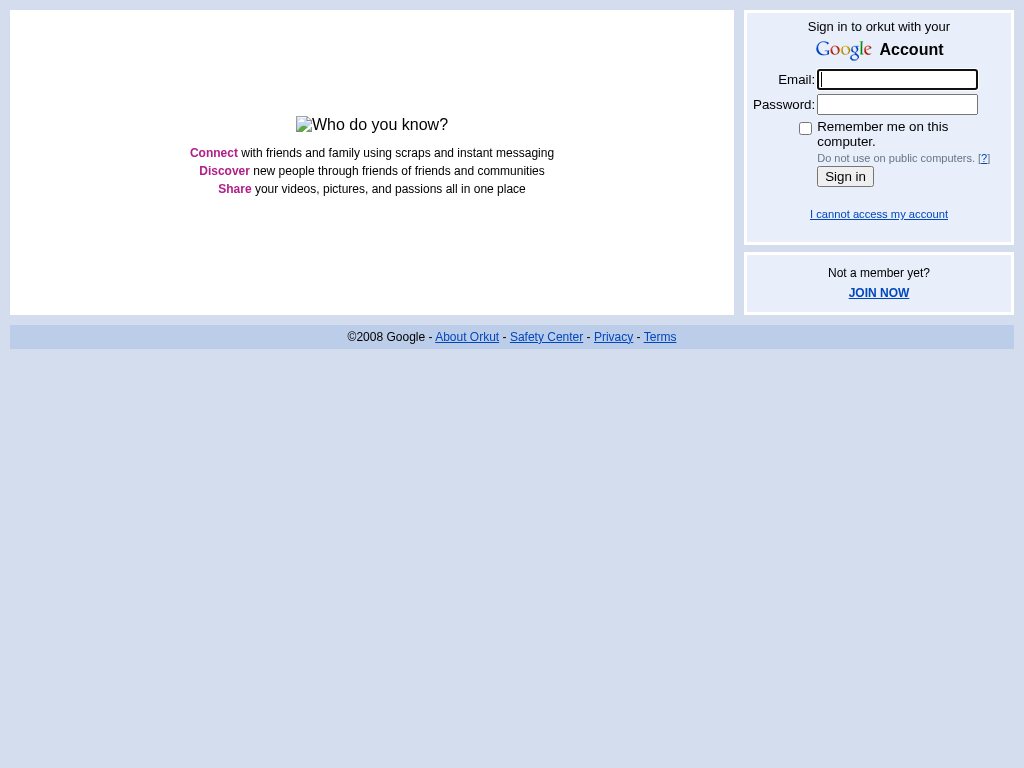Click 'Not a member yet?' text

point(878,273)
